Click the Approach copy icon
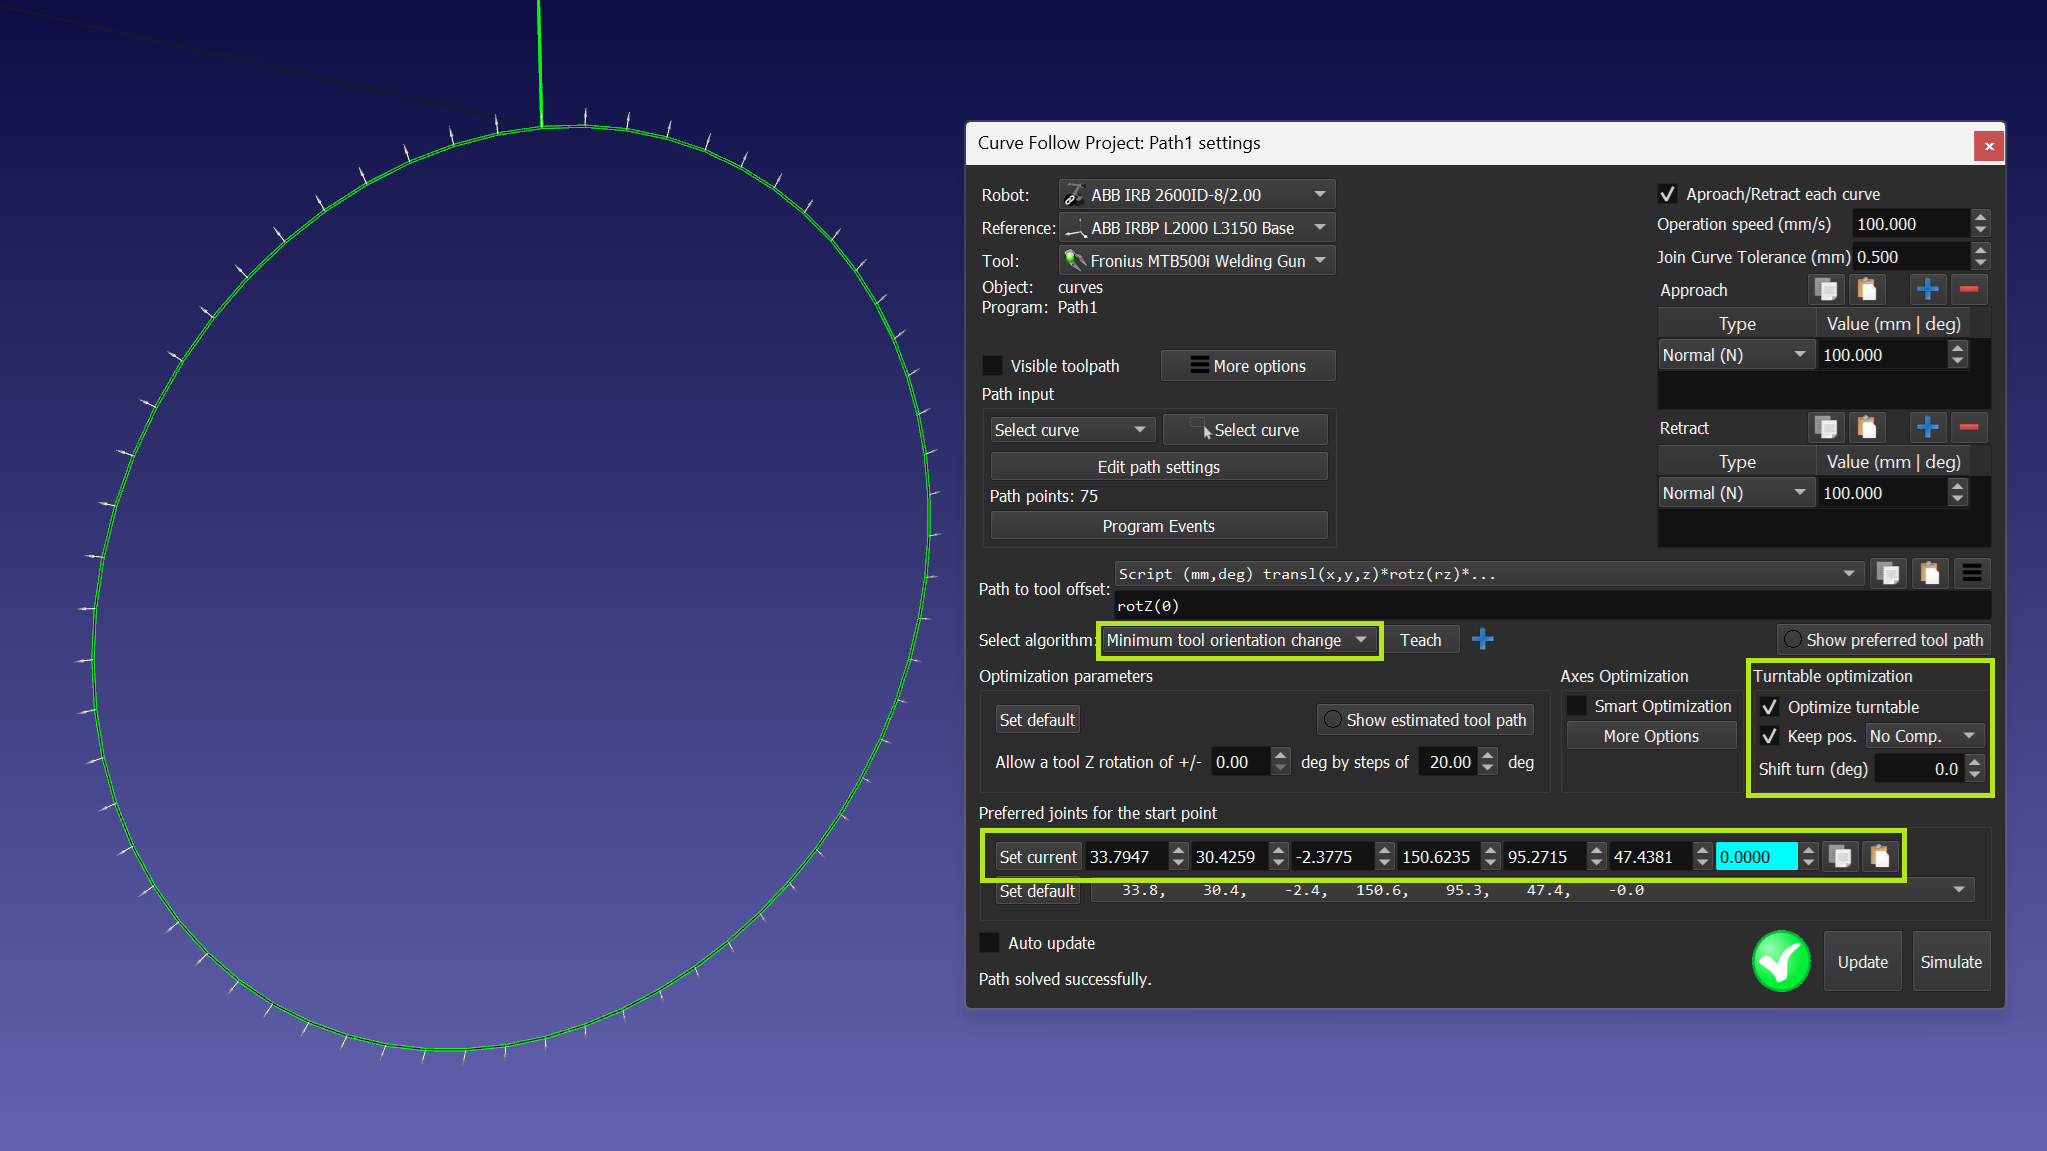Image resolution: width=2047 pixels, height=1151 pixels. (x=1826, y=290)
